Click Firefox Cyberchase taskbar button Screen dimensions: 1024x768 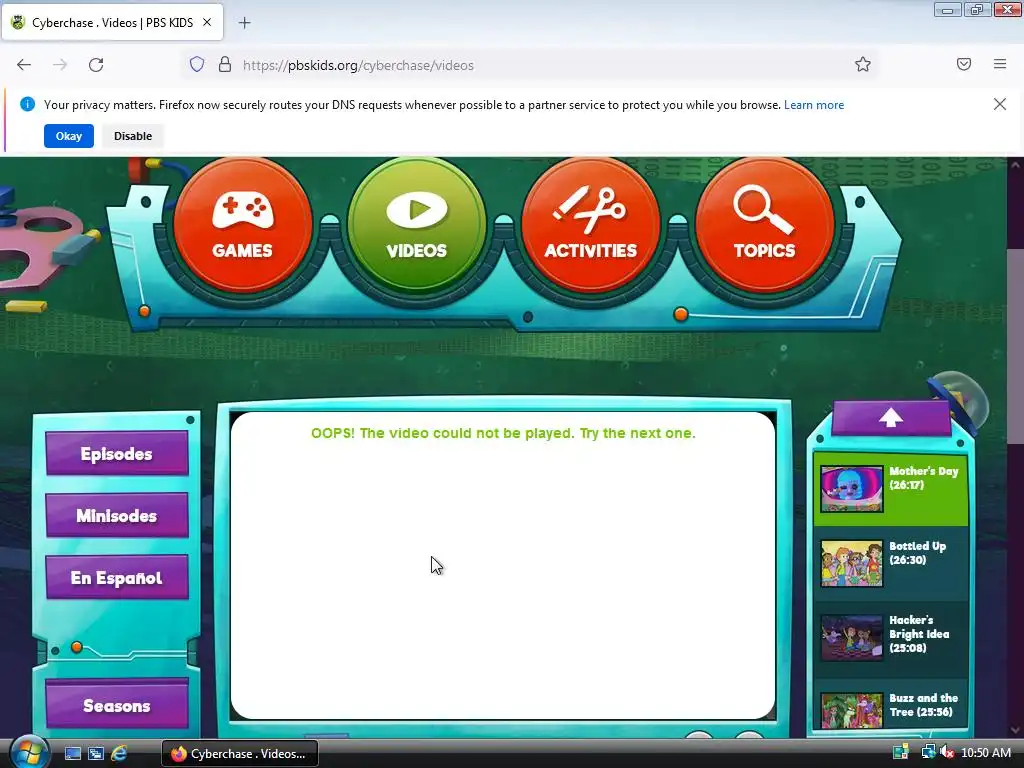click(x=240, y=754)
